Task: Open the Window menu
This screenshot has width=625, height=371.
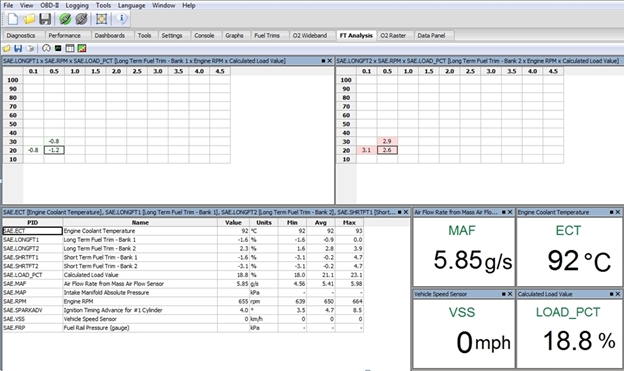Action: click(163, 6)
